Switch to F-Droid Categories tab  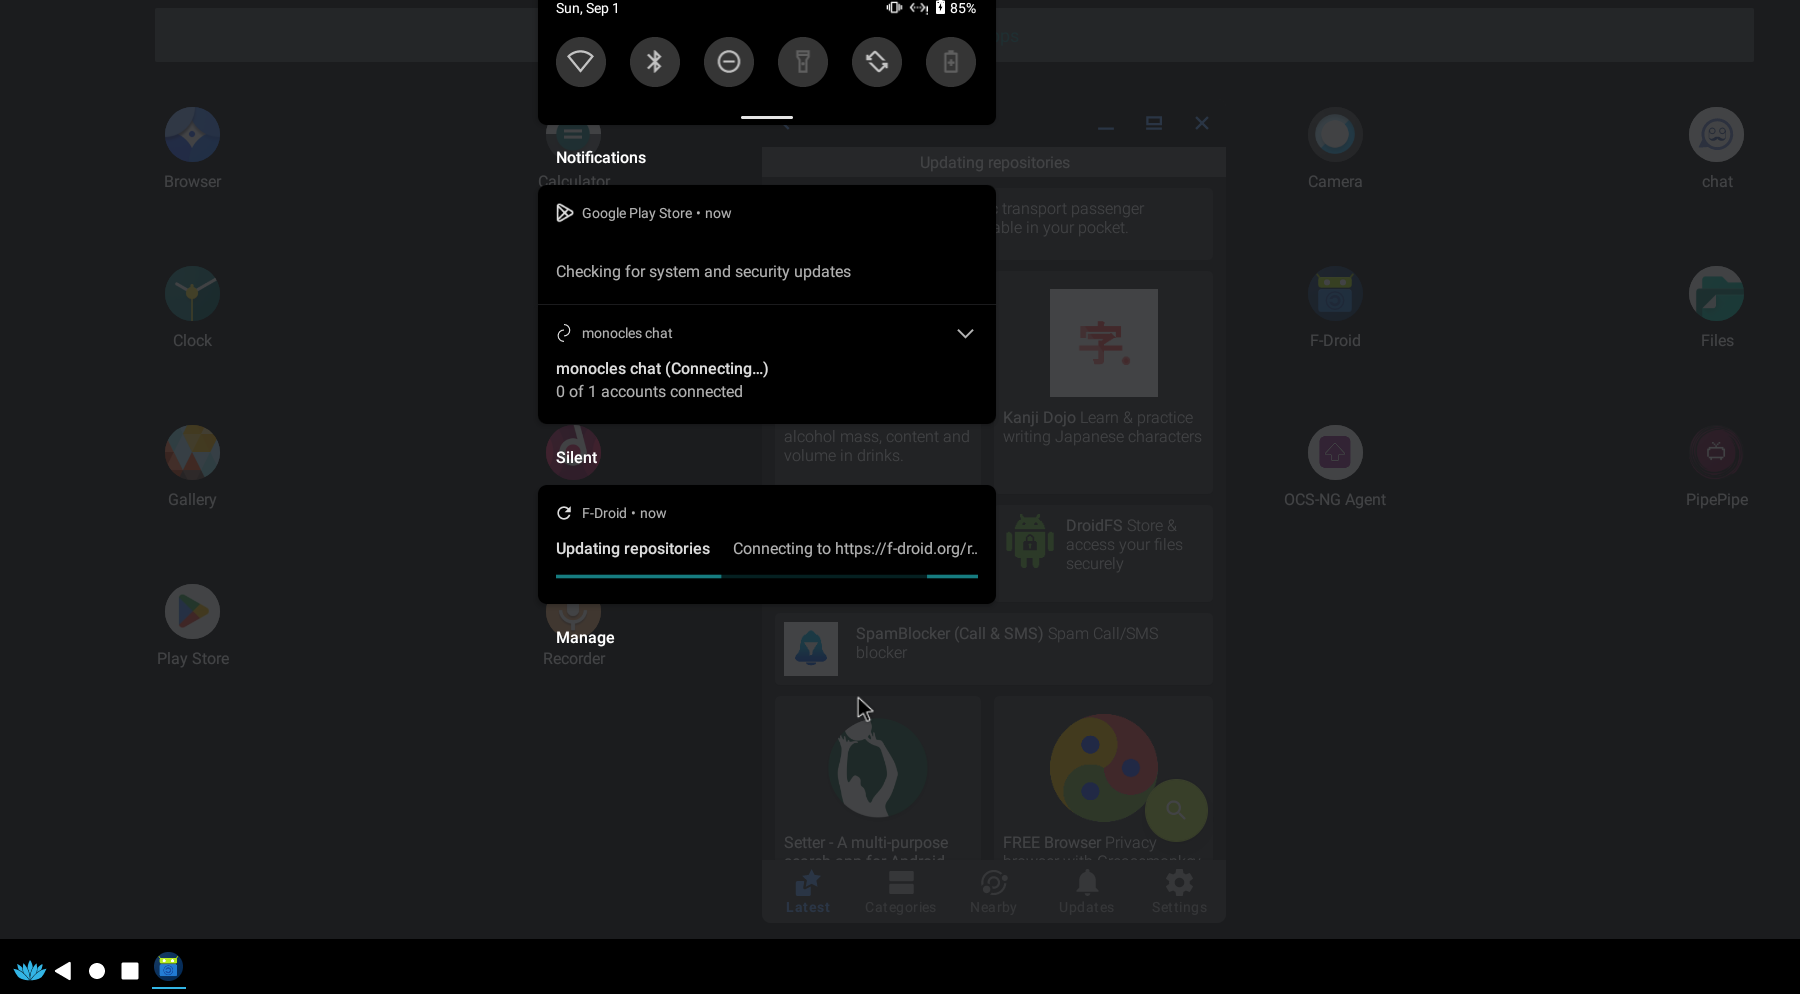click(901, 892)
